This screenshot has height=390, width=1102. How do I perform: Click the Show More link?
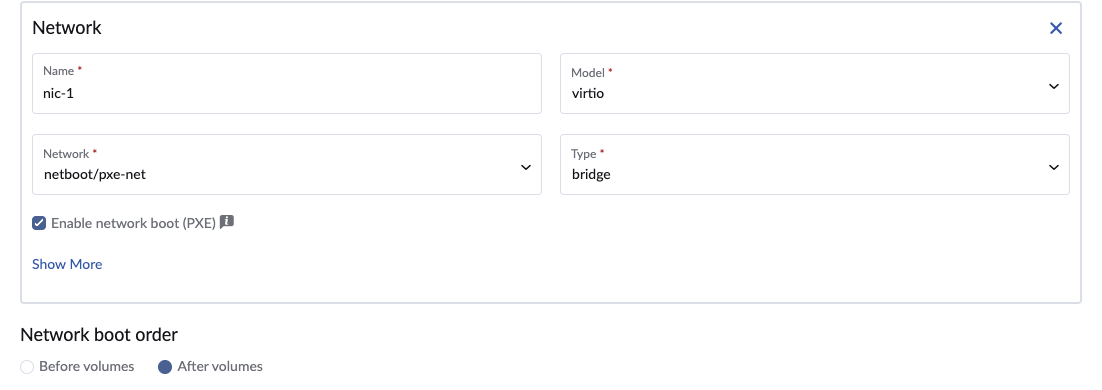[67, 264]
